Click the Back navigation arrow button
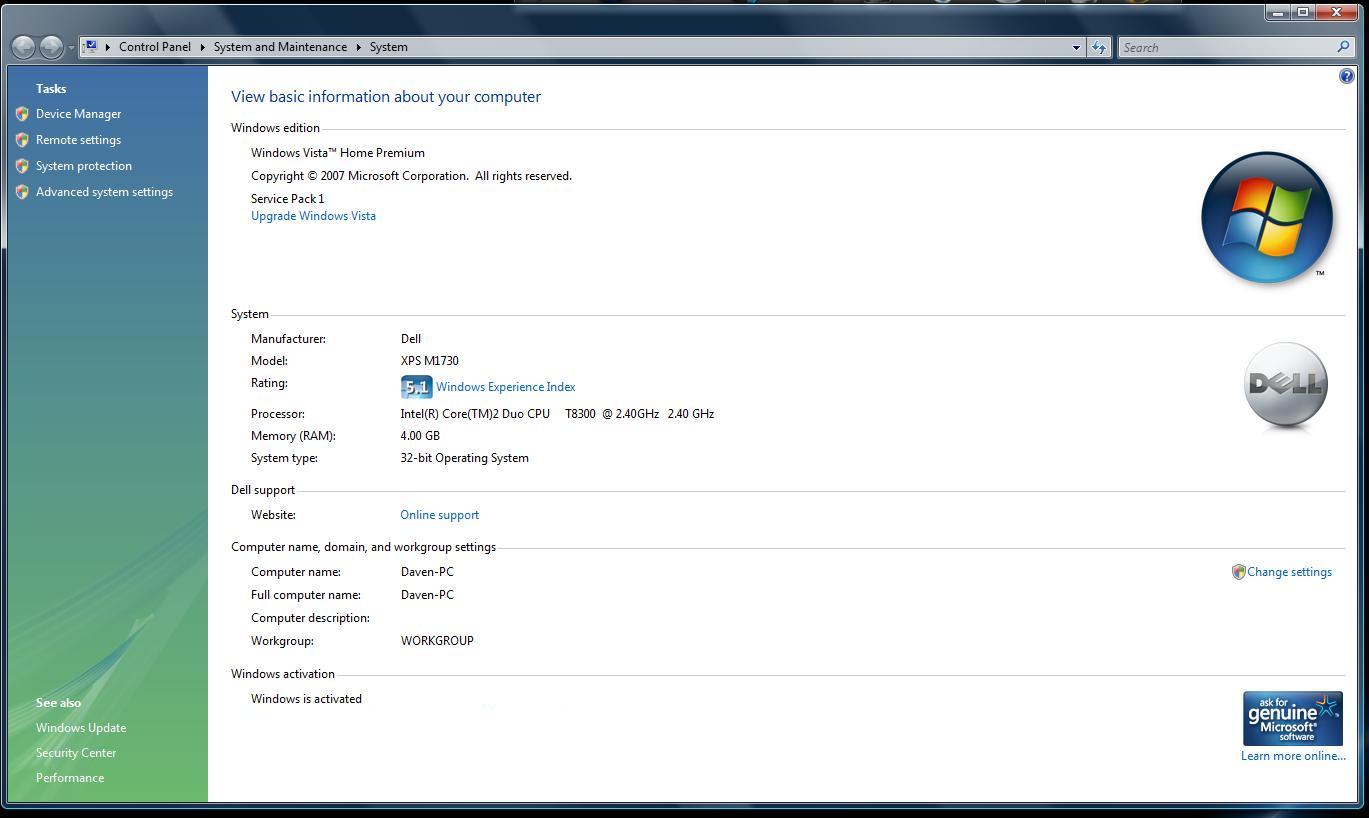Image resolution: width=1369 pixels, height=818 pixels. pyautogui.click(x=23, y=47)
